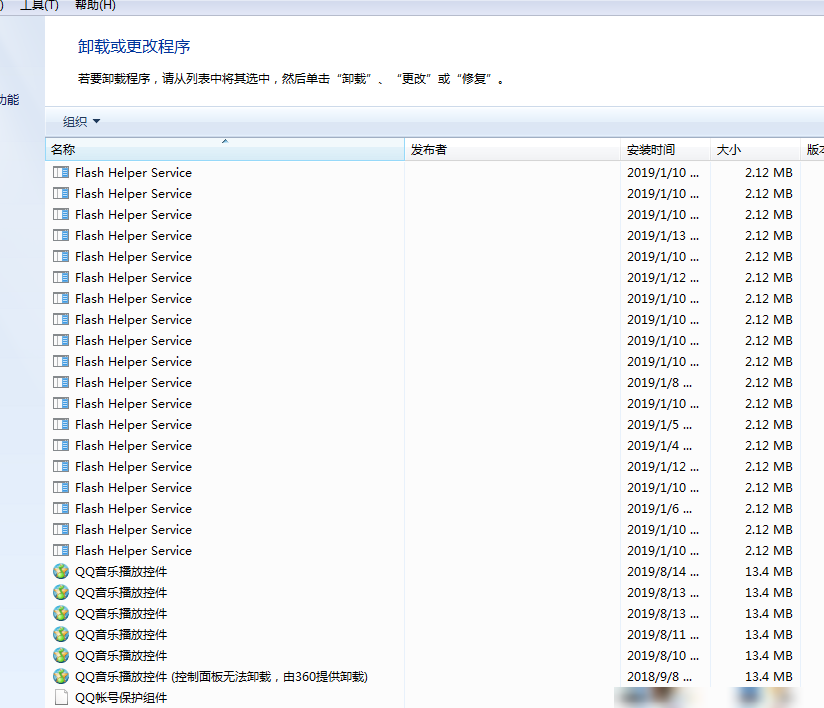Open the 工具(T) menu
Screen dimensions: 824x708
[x=39, y=5]
